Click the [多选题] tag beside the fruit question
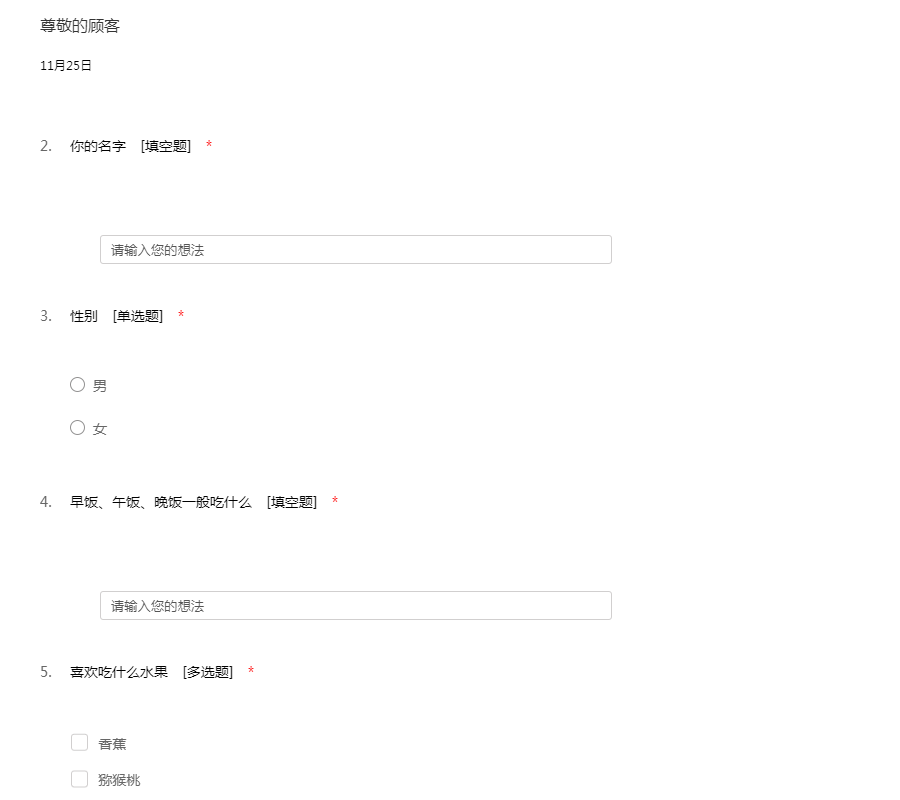This screenshot has width=900, height=800. coord(208,672)
